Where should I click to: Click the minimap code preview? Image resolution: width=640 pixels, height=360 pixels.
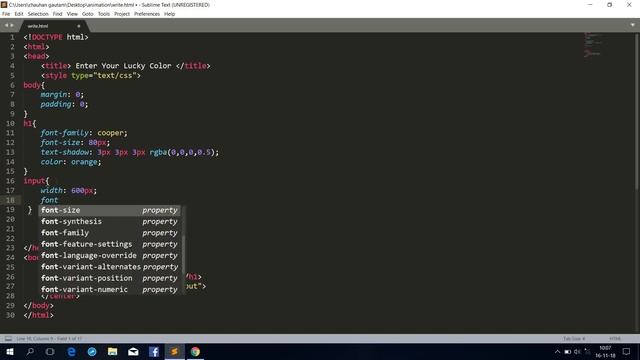click(x=593, y=44)
